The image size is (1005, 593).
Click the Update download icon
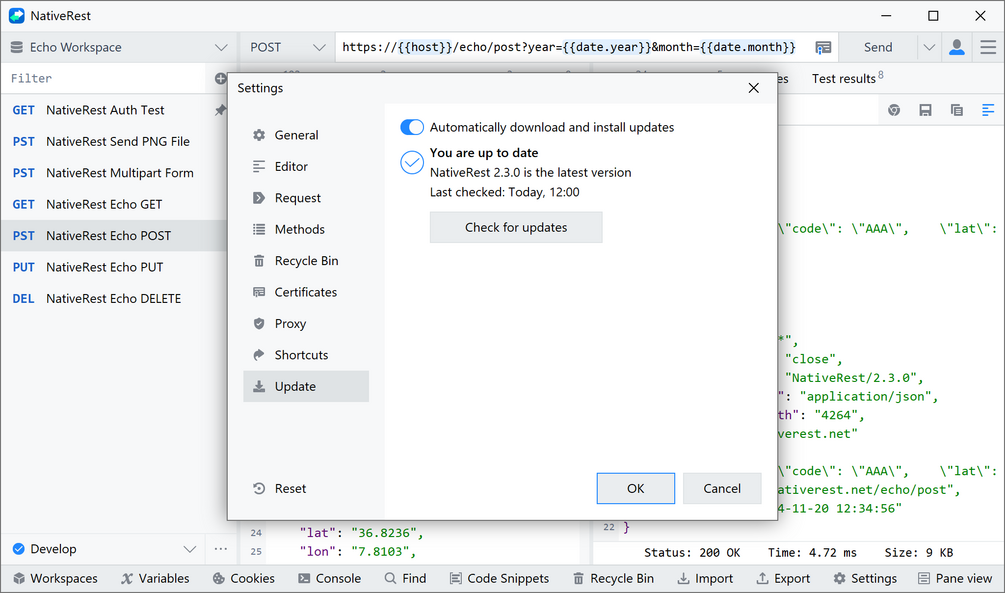(x=259, y=387)
